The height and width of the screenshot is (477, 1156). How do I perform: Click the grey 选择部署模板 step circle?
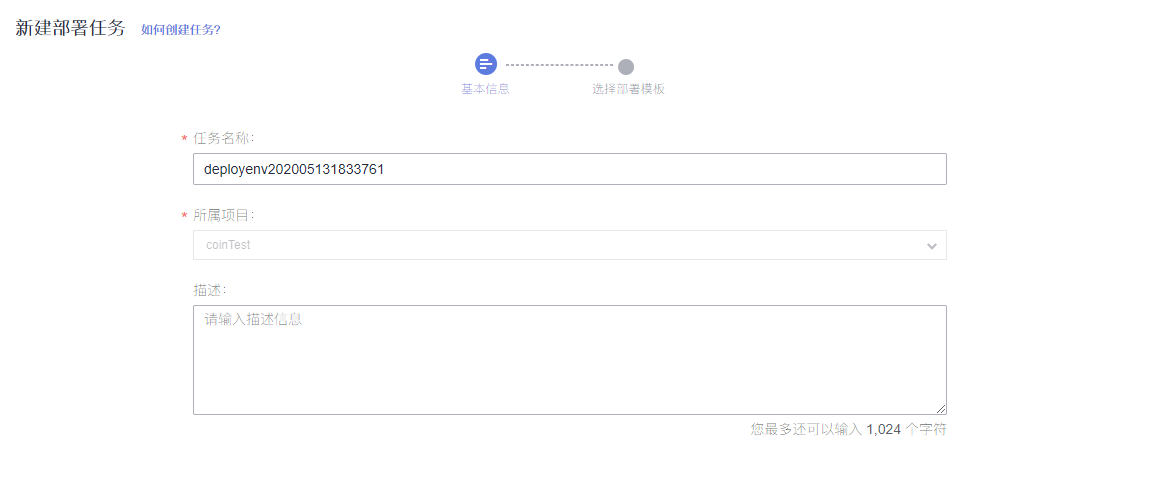626,67
